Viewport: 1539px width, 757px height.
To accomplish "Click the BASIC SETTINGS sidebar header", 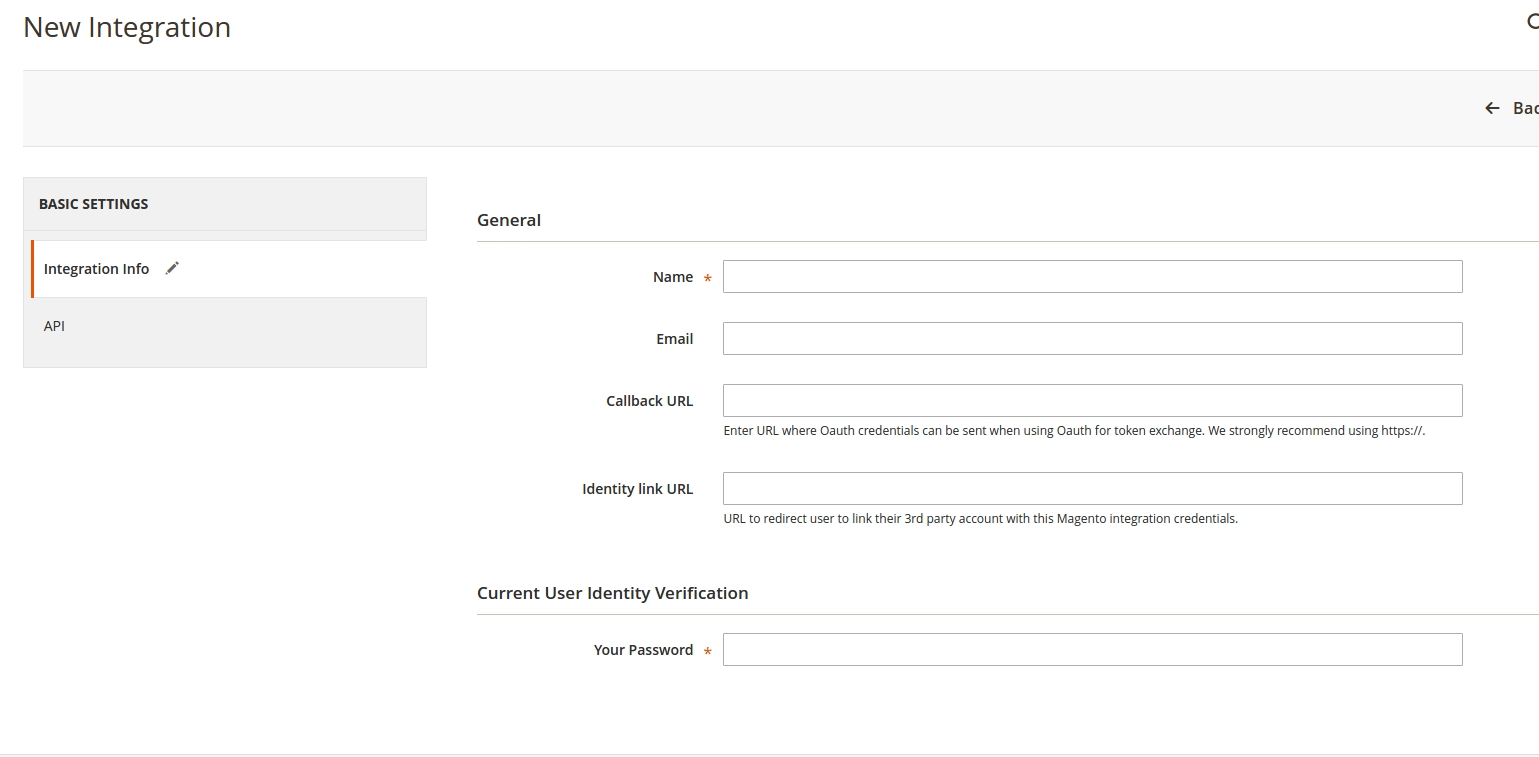I will 93,203.
